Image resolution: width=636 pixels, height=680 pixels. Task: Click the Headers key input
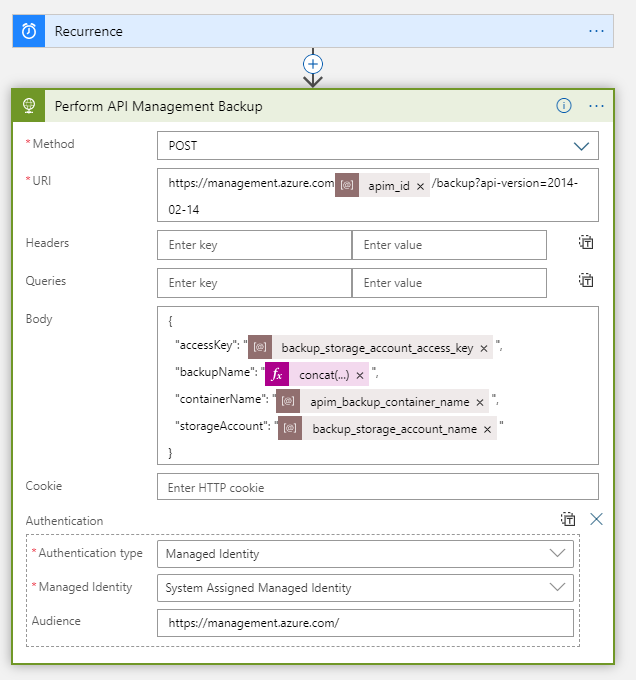tap(254, 245)
